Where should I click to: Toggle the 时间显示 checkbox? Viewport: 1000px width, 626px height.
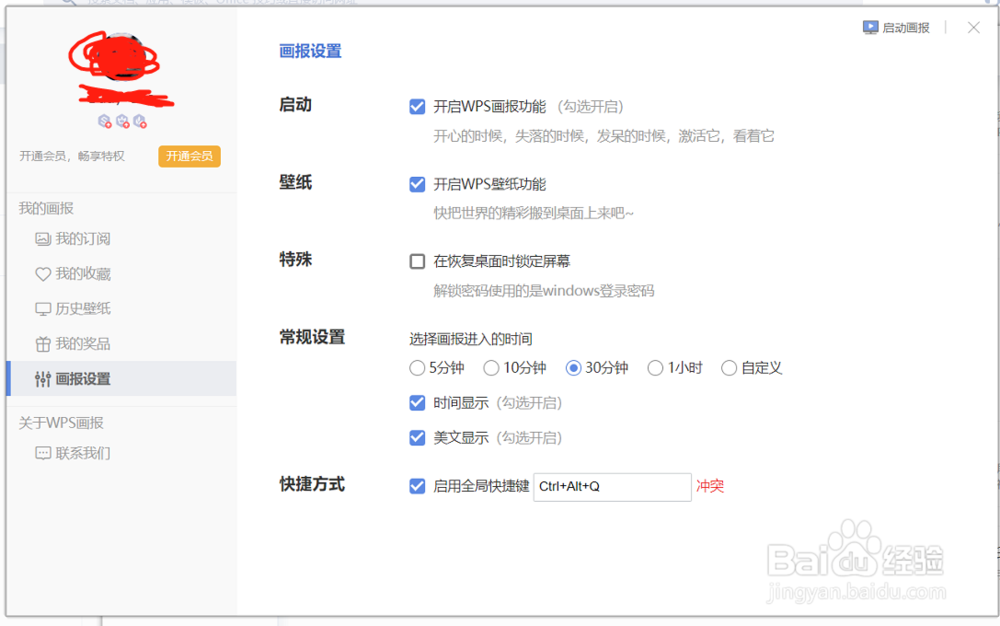[417, 403]
